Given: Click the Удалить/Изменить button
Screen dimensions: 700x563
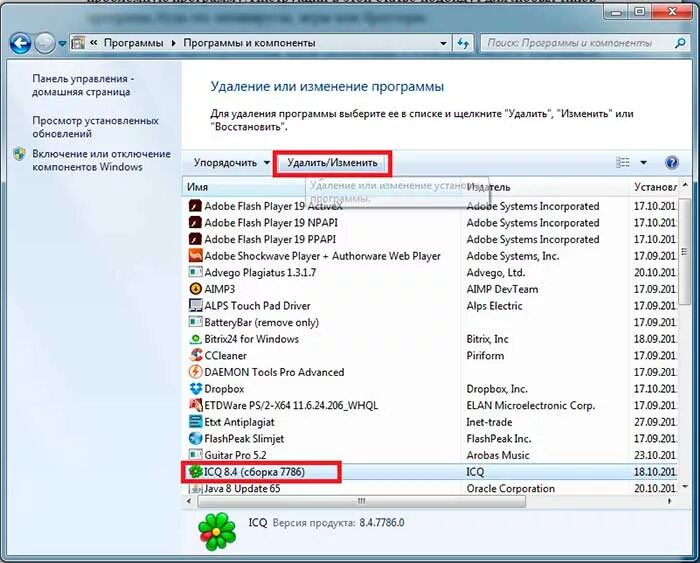Looking at the screenshot, I should [332, 163].
